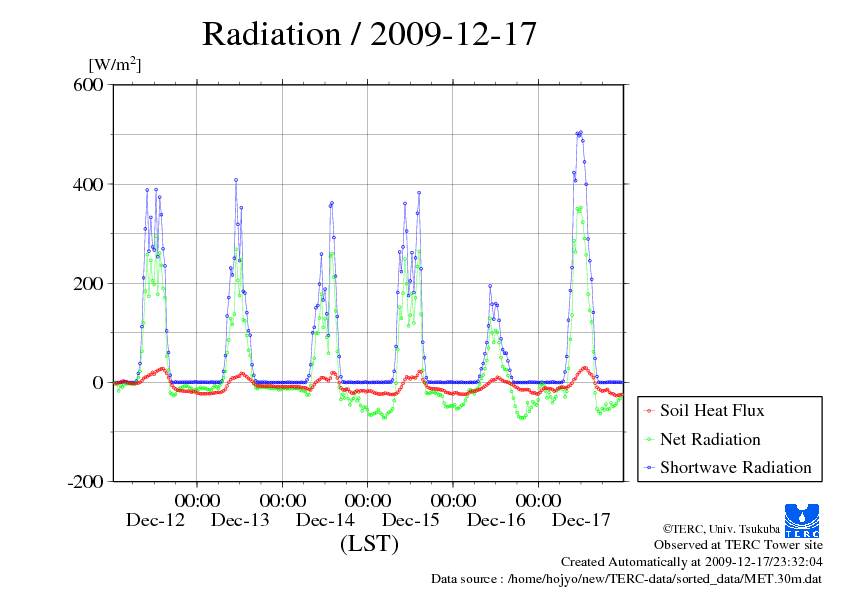Viewport: 842px width, 595px height.
Task: Click the '©TERC, Univ. Tsukuba' text
Action: coord(721,529)
